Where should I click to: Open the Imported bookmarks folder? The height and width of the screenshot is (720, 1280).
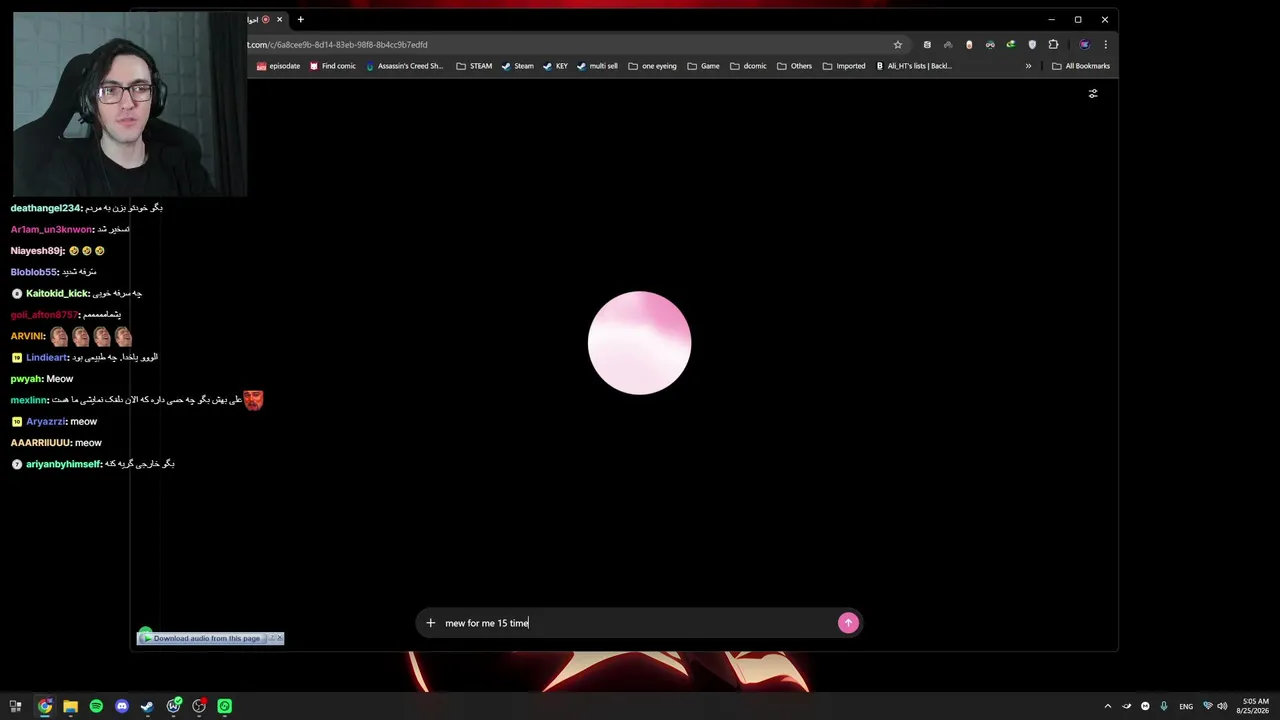tap(844, 66)
